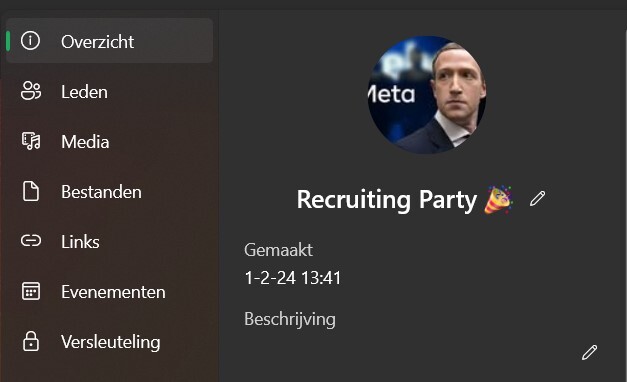View the Versleuteling tab

tap(110, 342)
